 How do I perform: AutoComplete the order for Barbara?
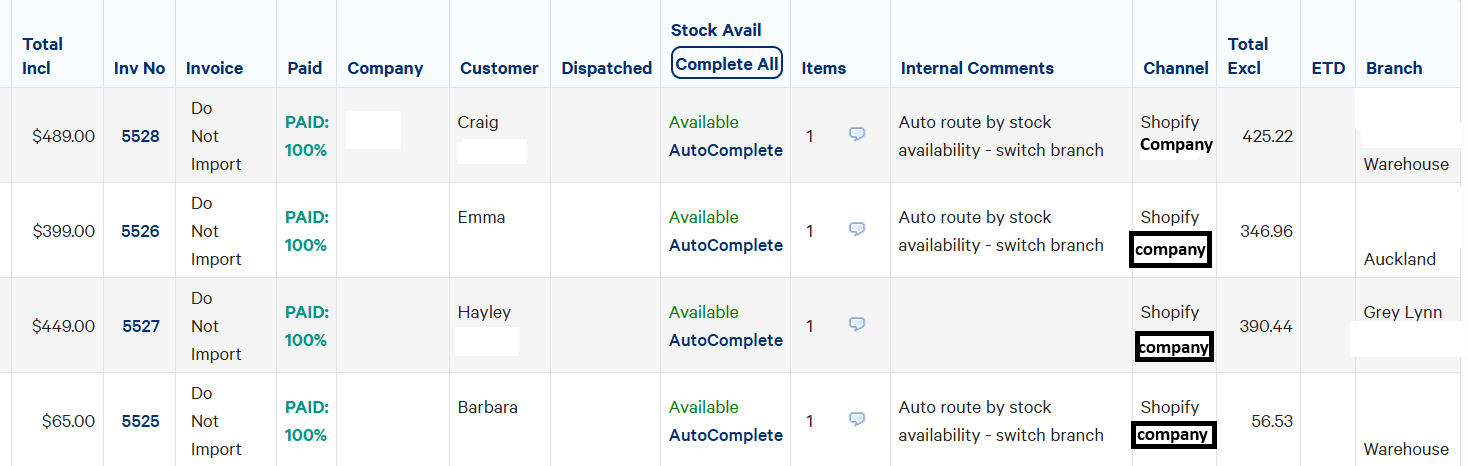[x=726, y=435]
